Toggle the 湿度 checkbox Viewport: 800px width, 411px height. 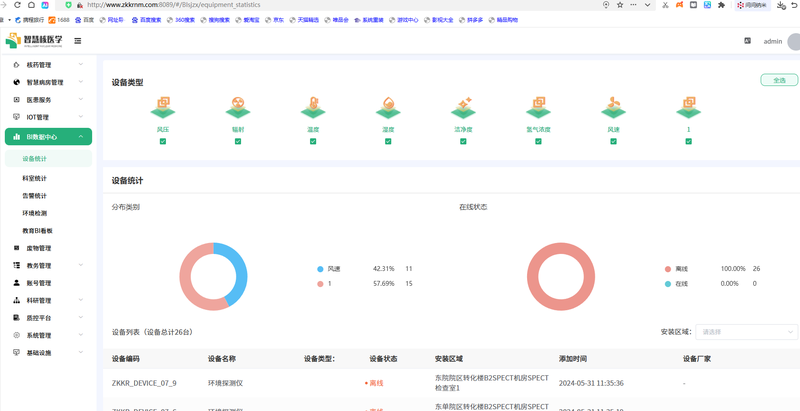pos(388,141)
